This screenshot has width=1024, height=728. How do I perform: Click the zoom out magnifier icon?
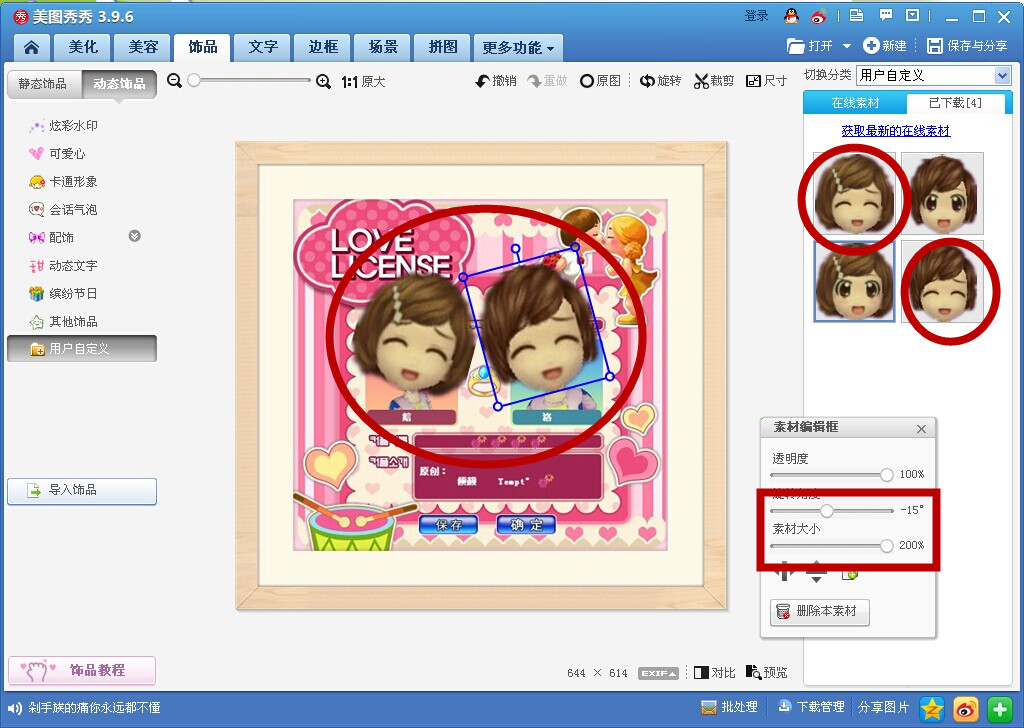(174, 80)
